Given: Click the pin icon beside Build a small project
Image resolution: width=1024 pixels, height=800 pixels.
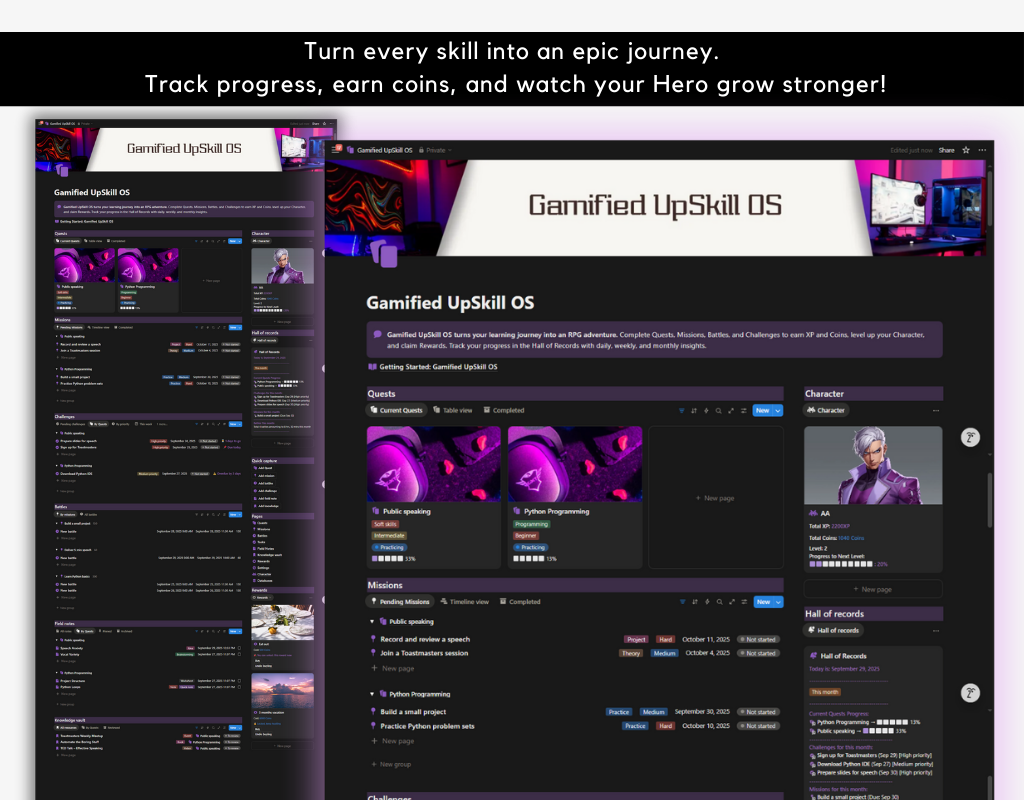Looking at the screenshot, I should (373, 712).
